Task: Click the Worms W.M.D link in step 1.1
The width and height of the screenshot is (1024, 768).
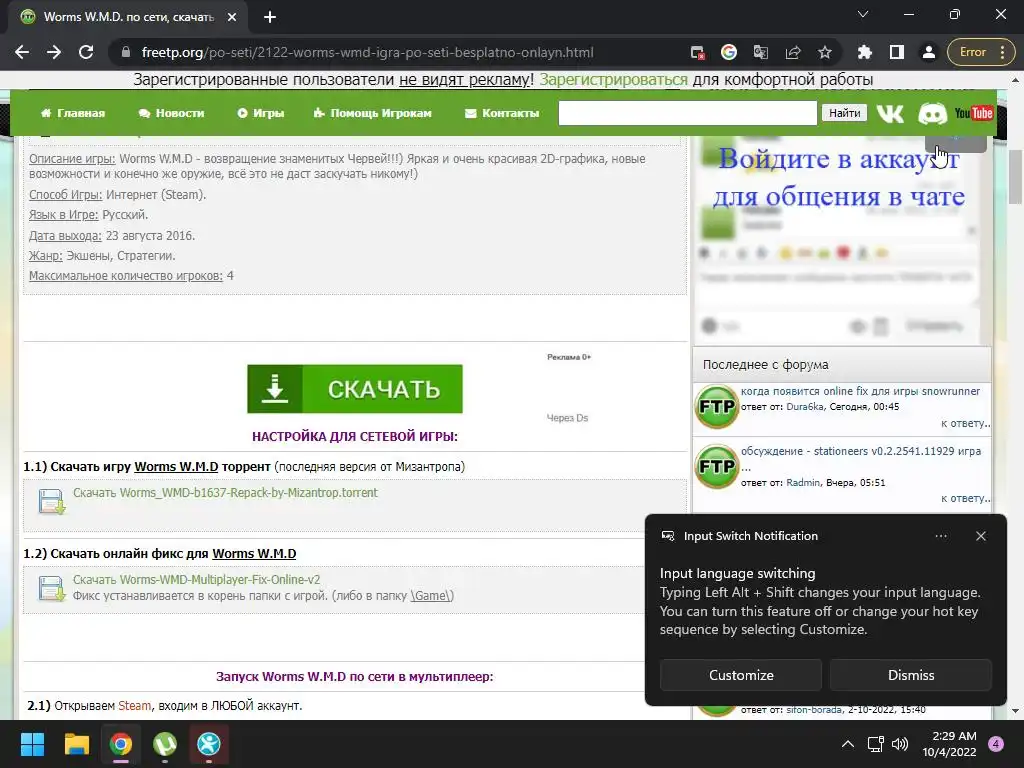Action: click(176, 467)
